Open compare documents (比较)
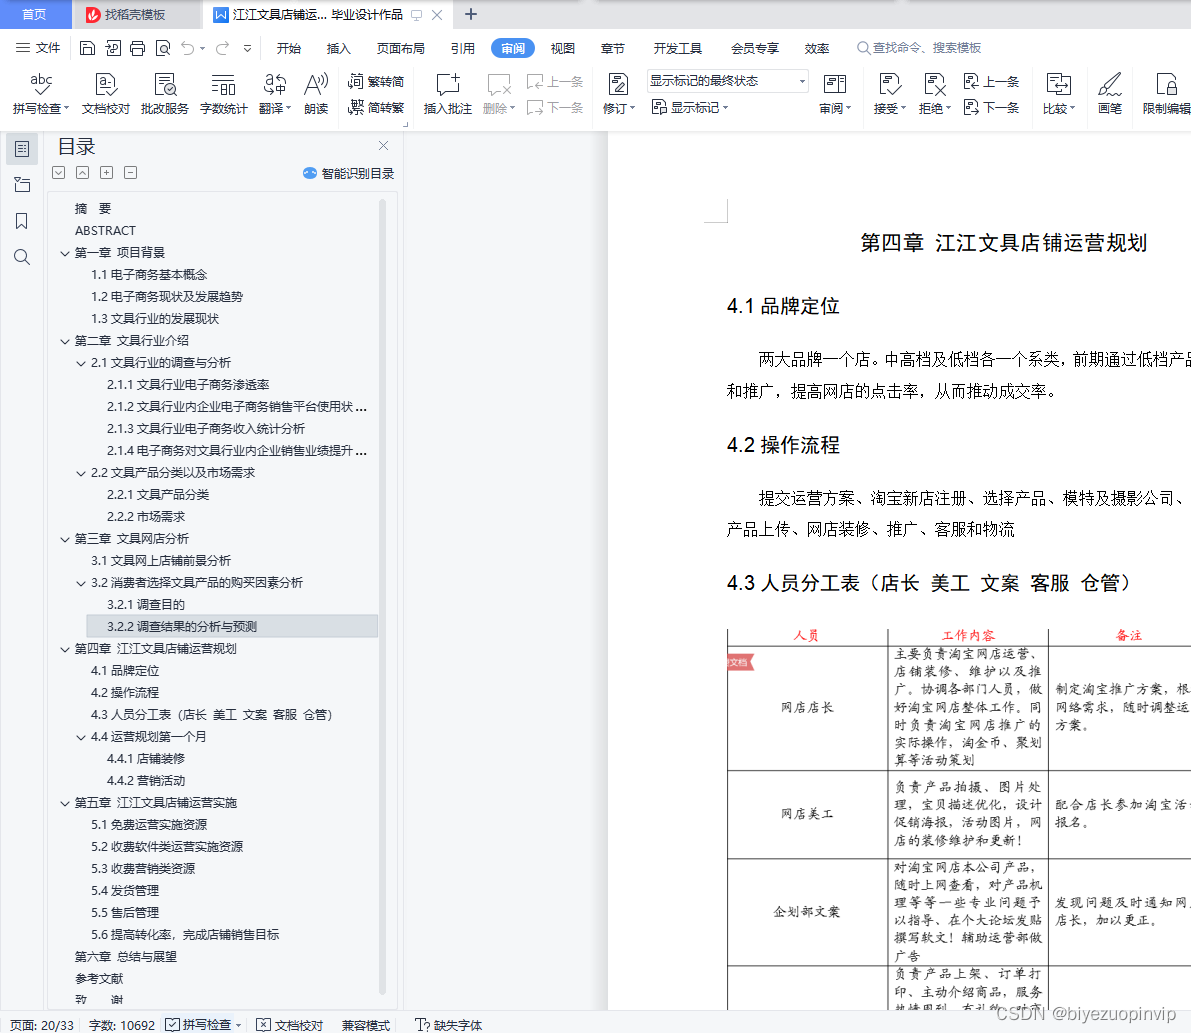The image size is (1191, 1033). 1058,93
